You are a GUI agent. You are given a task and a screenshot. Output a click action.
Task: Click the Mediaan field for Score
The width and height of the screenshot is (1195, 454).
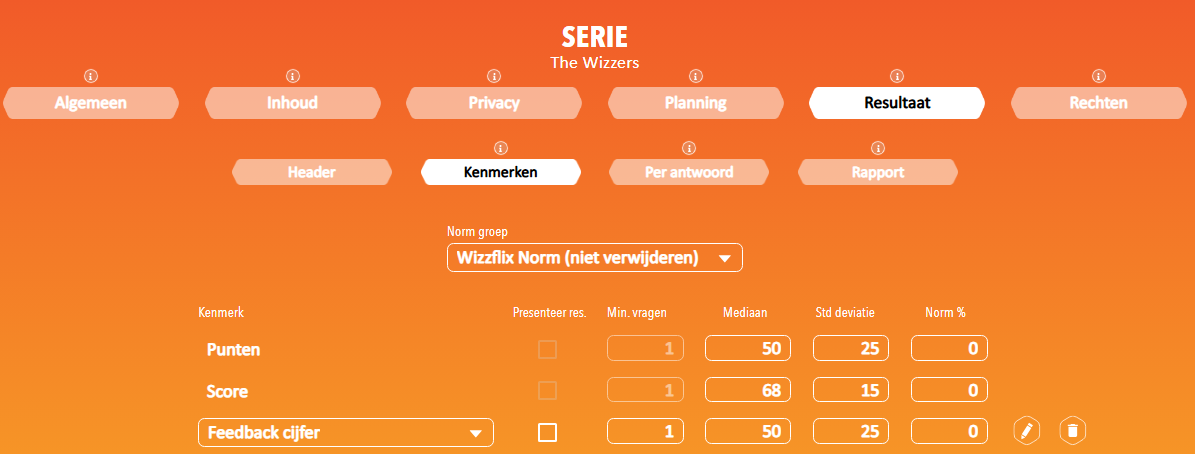(748, 391)
